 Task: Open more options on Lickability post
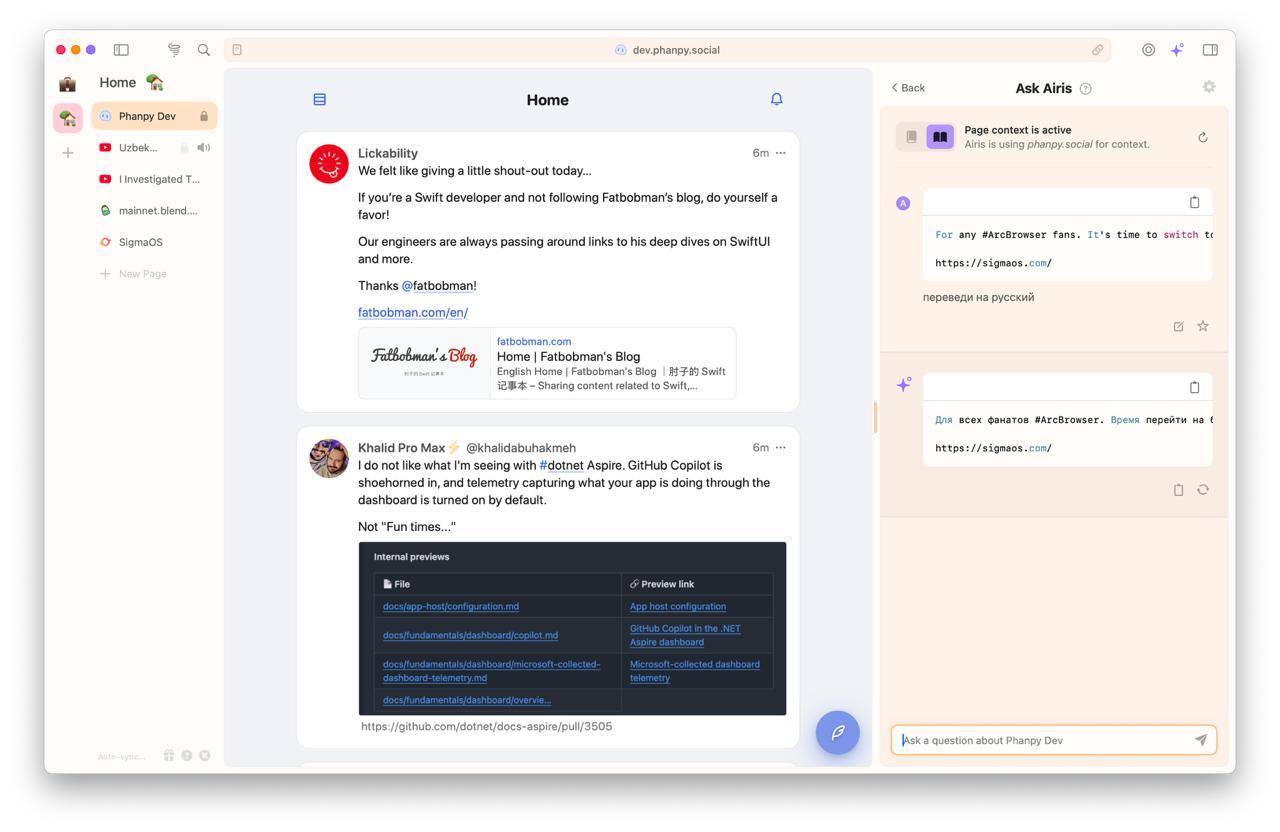(x=781, y=153)
